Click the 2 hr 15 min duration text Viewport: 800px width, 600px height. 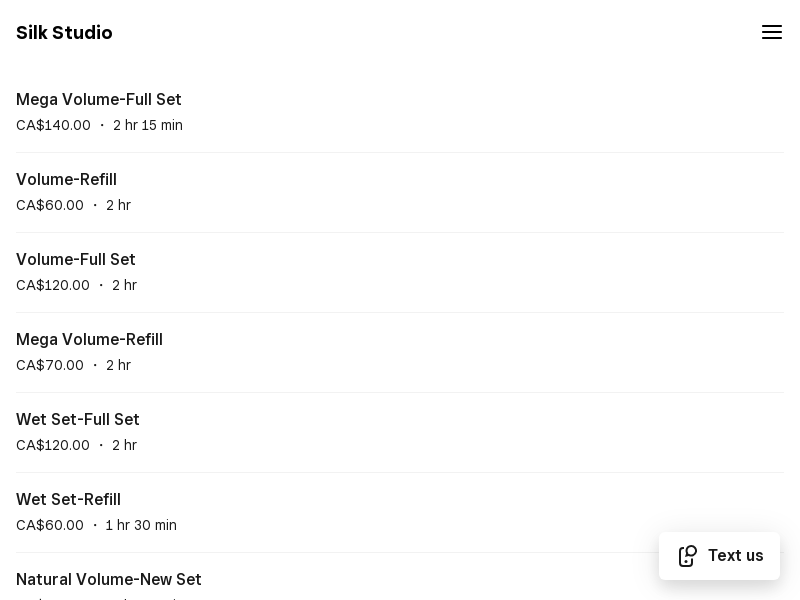point(148,126)
